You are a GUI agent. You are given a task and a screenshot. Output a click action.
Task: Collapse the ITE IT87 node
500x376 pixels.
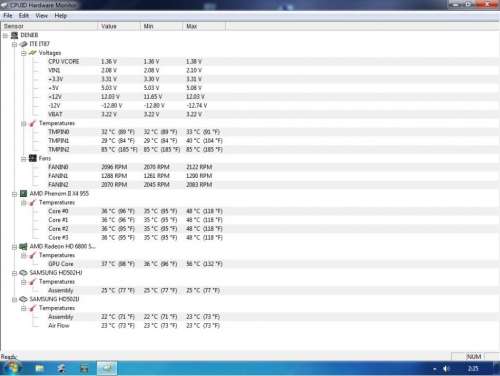point(14,44)
